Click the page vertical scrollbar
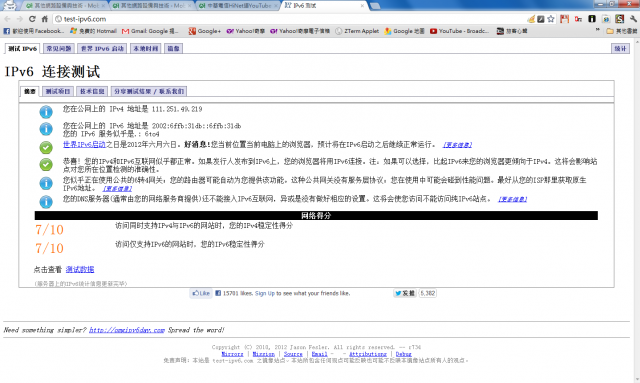Image resolution: width=640 pixels, height=383 pixels. [x=637, y=210]
